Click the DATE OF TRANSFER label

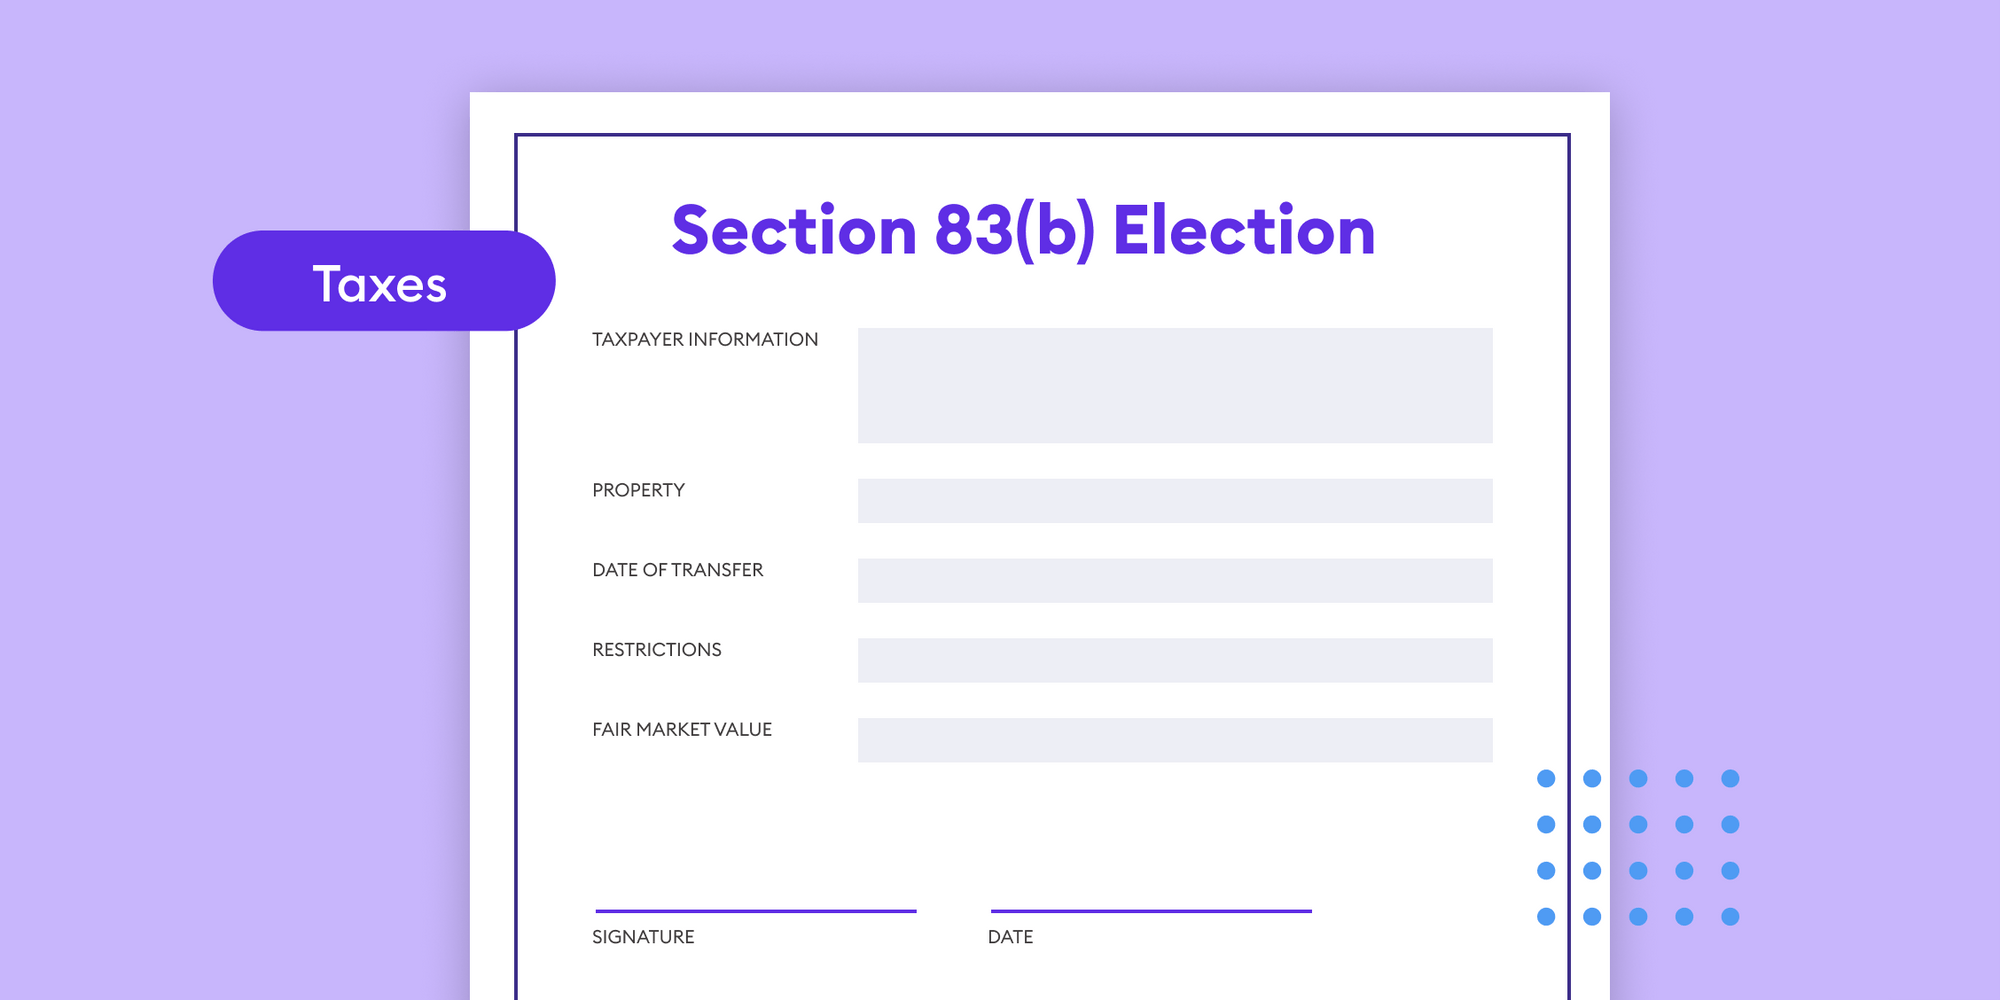pos(677,570)
